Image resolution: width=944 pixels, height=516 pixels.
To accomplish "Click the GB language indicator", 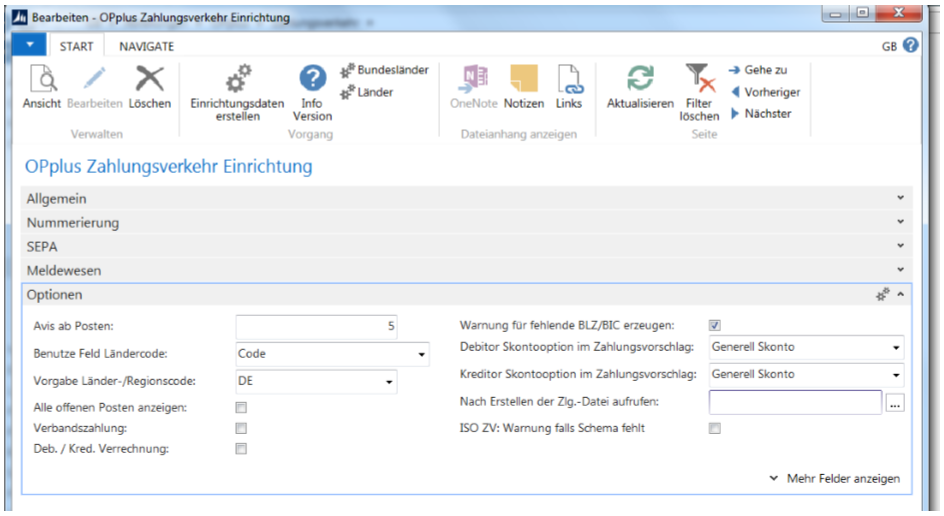I will tap(889, 47).
